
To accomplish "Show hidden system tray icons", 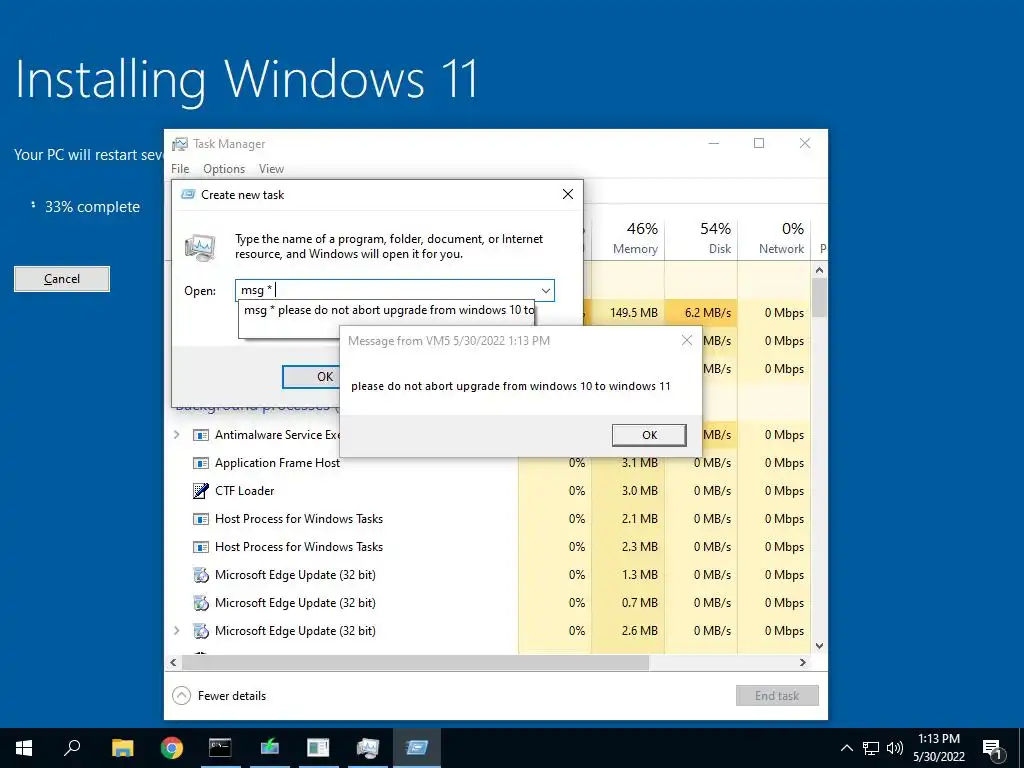I will [x=846, y=748].
